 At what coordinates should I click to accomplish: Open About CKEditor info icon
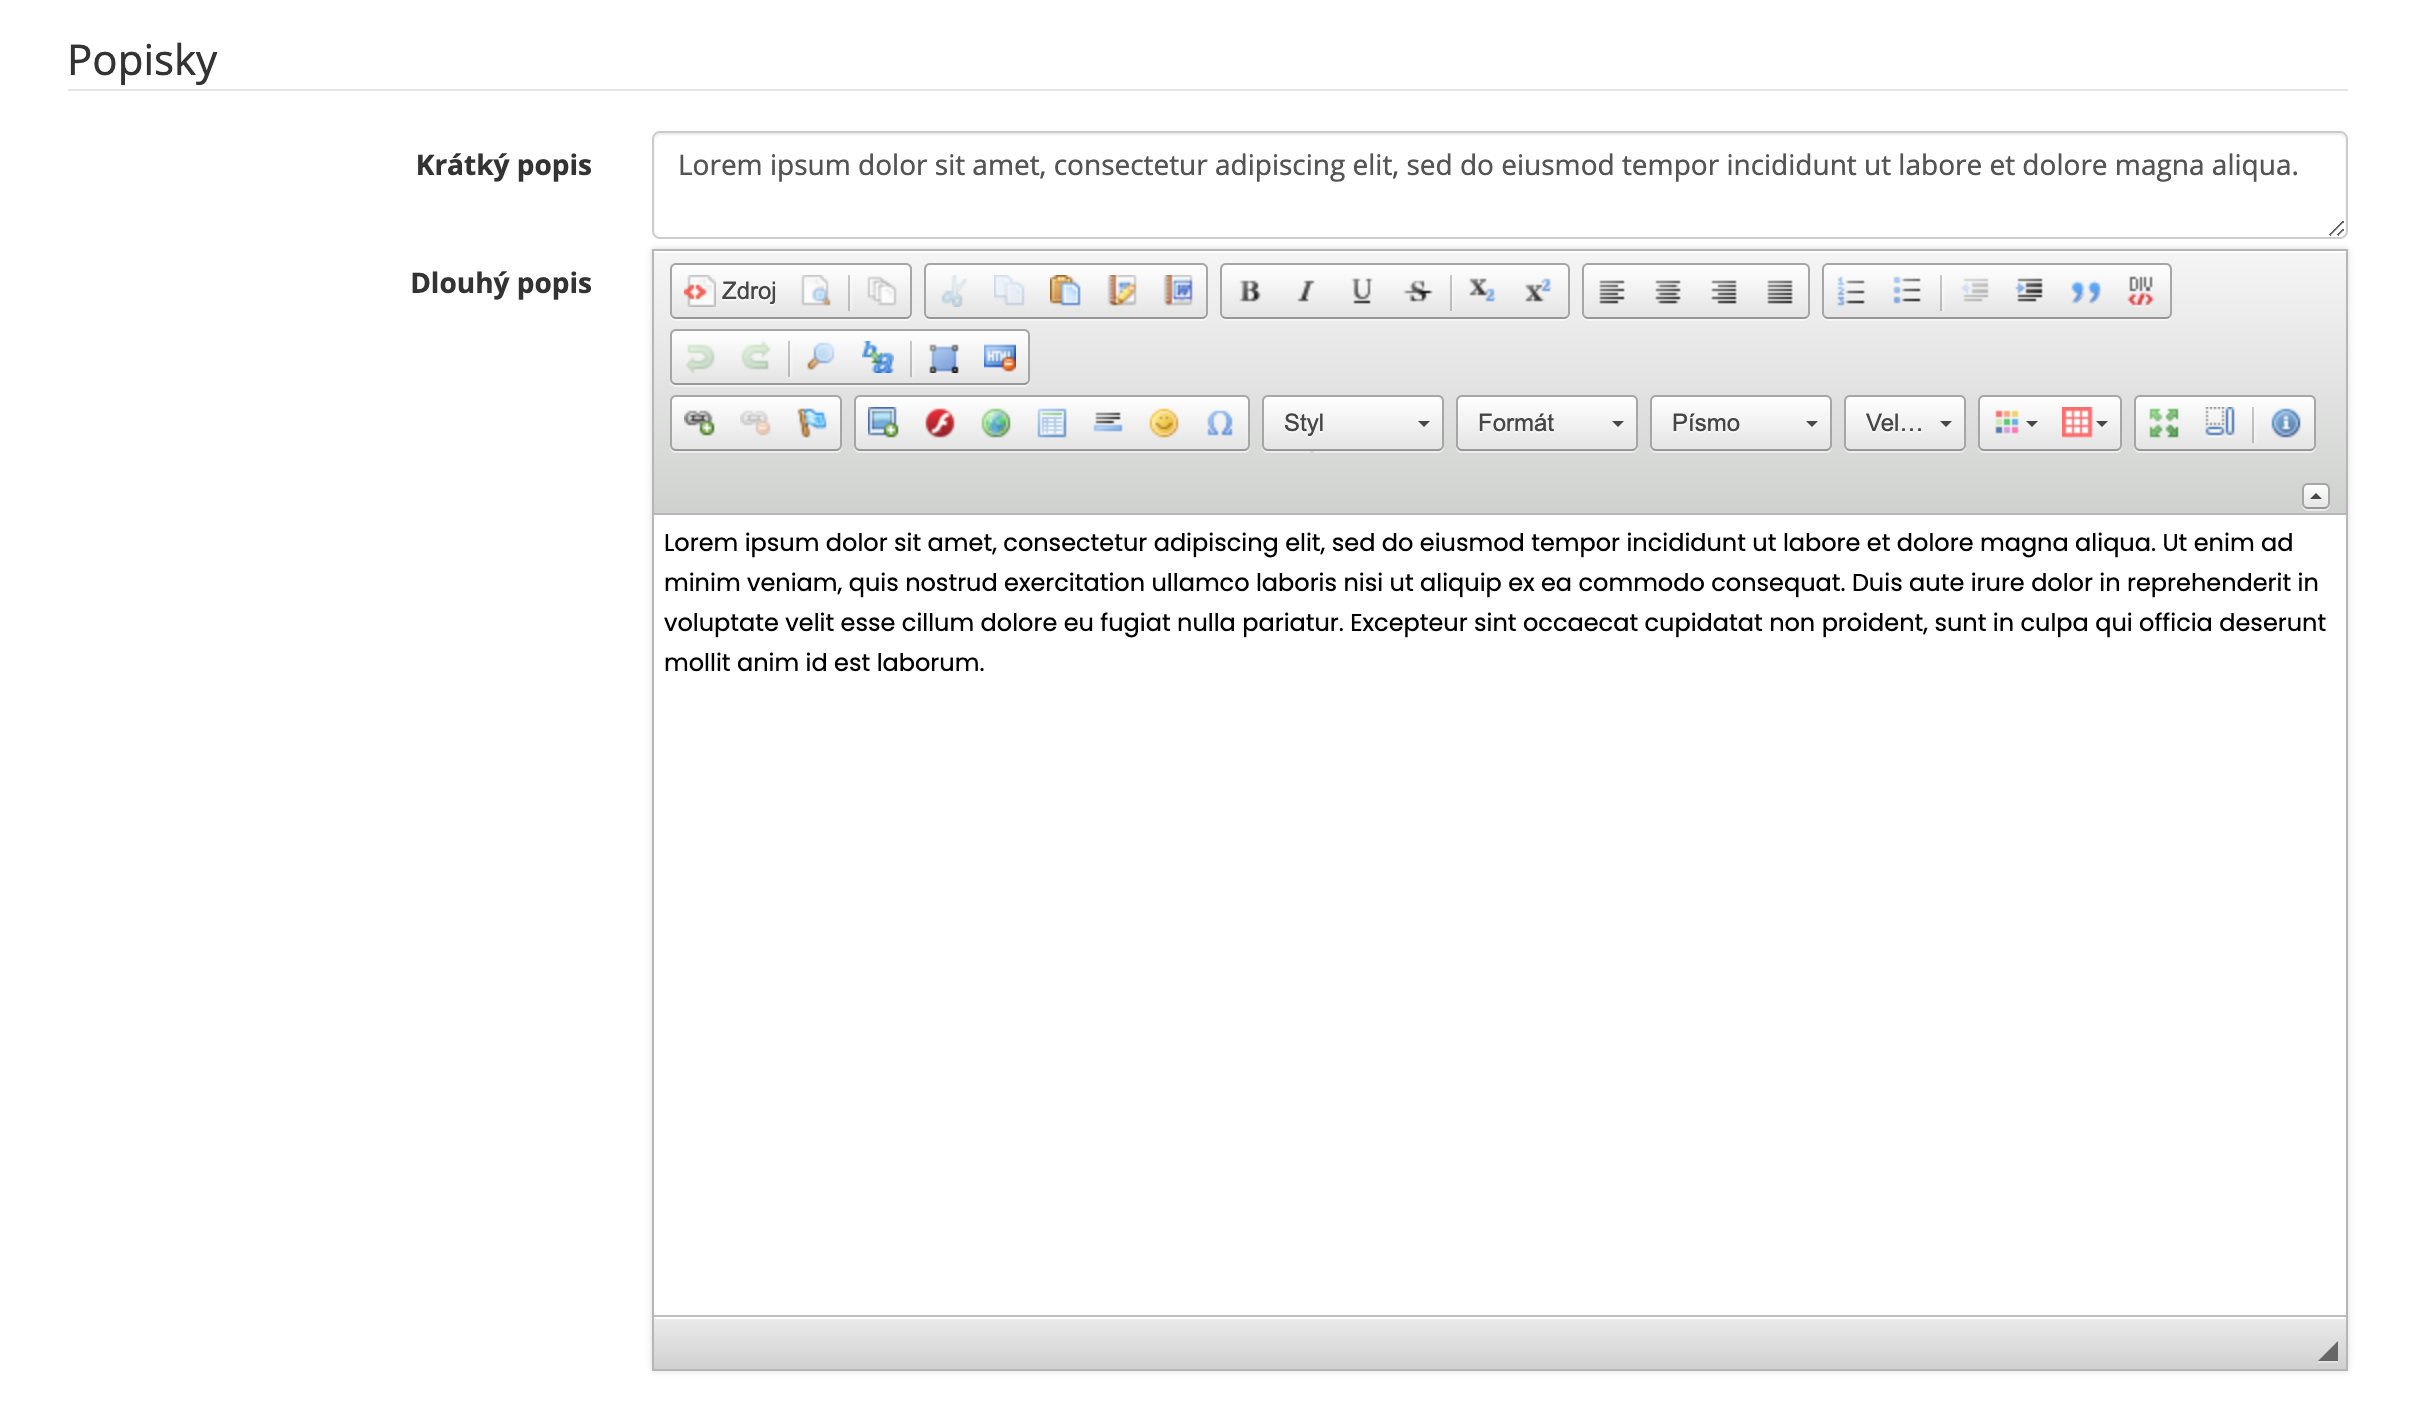pos(2286,423)
